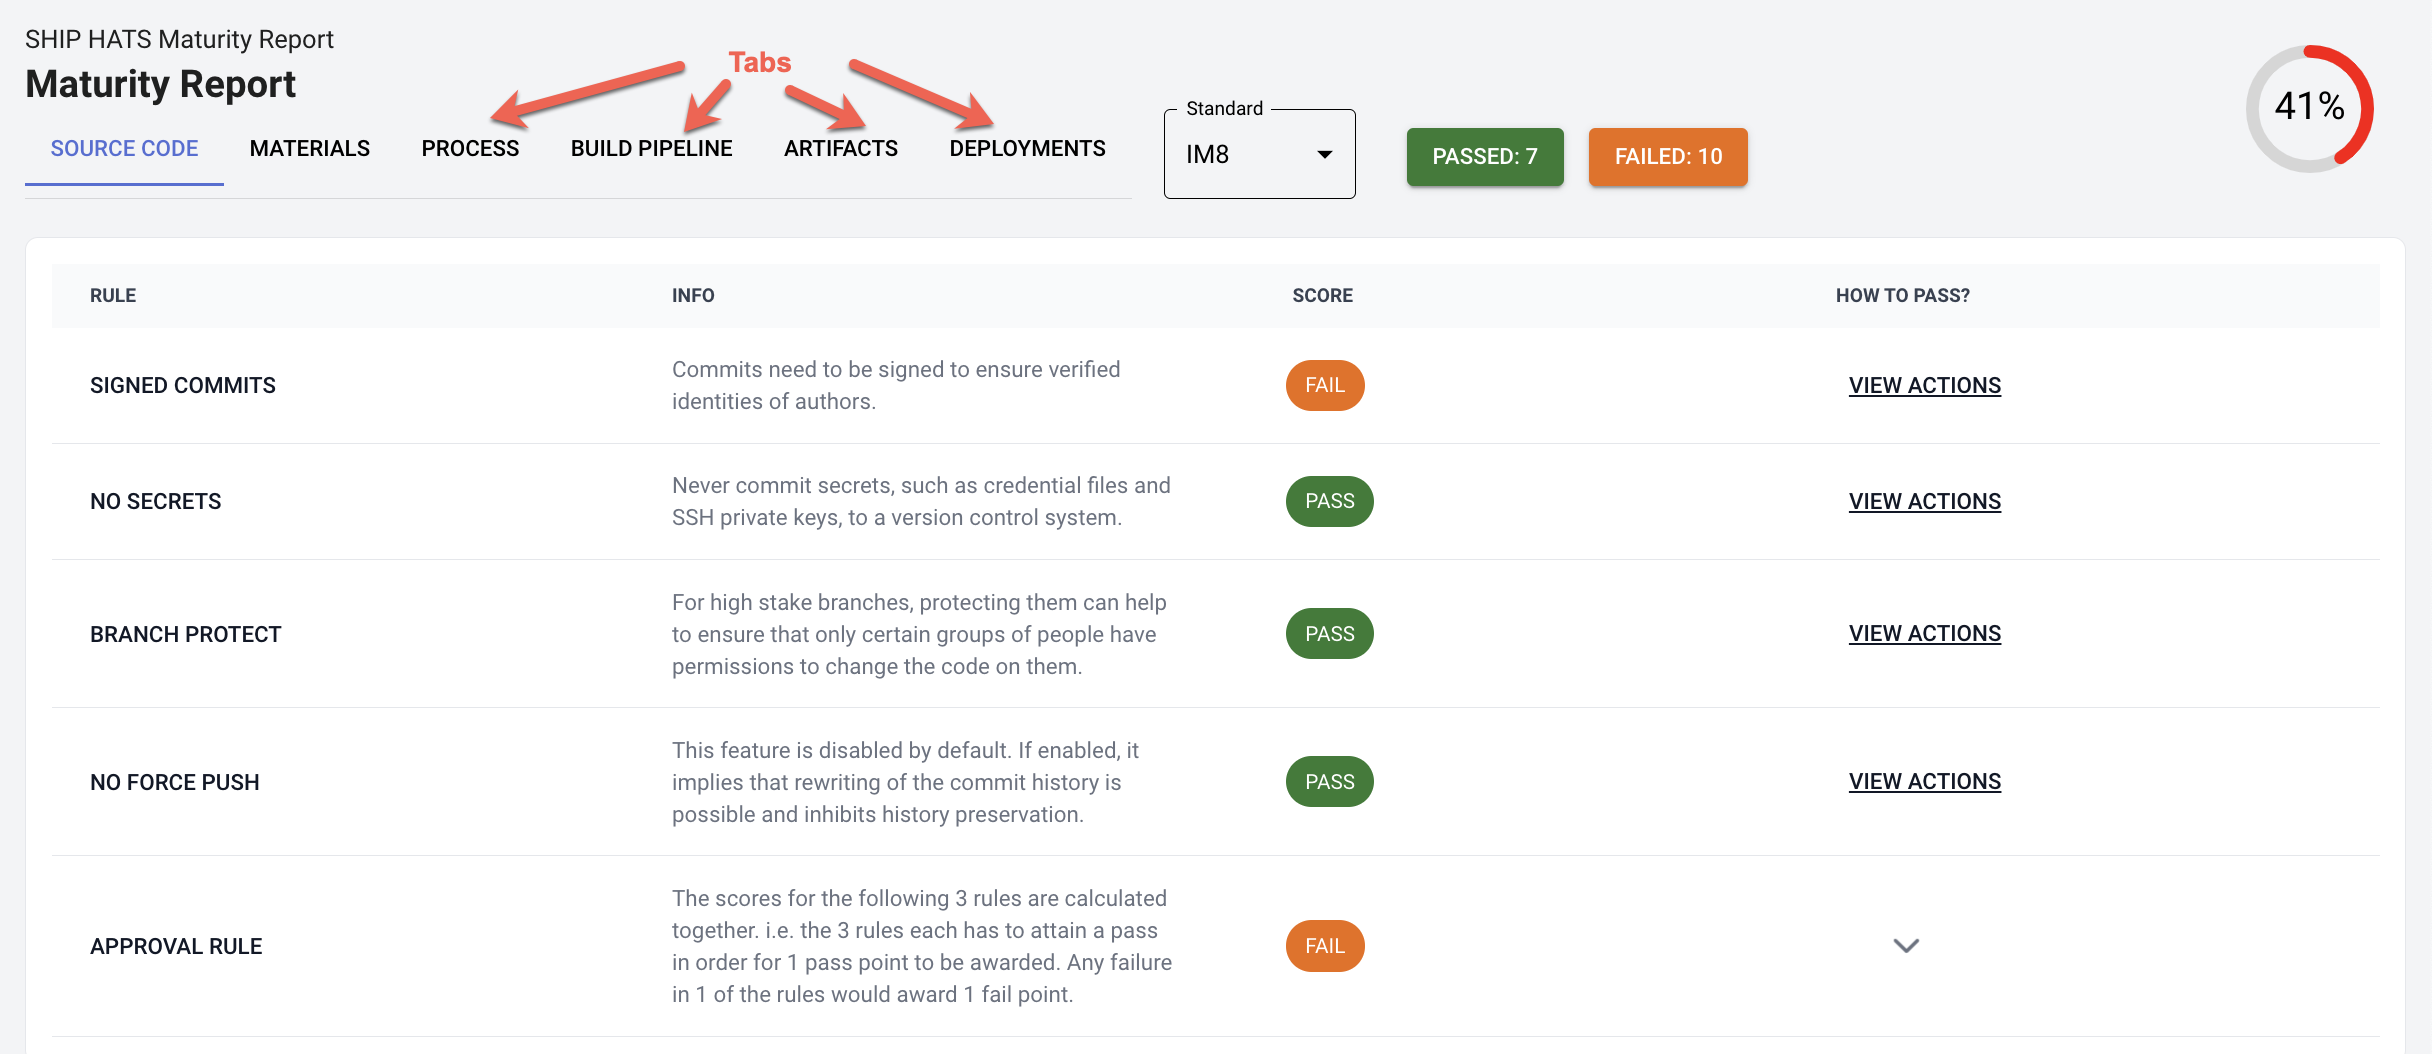View actions for Branch Protect rule

tap(1925, 633)
